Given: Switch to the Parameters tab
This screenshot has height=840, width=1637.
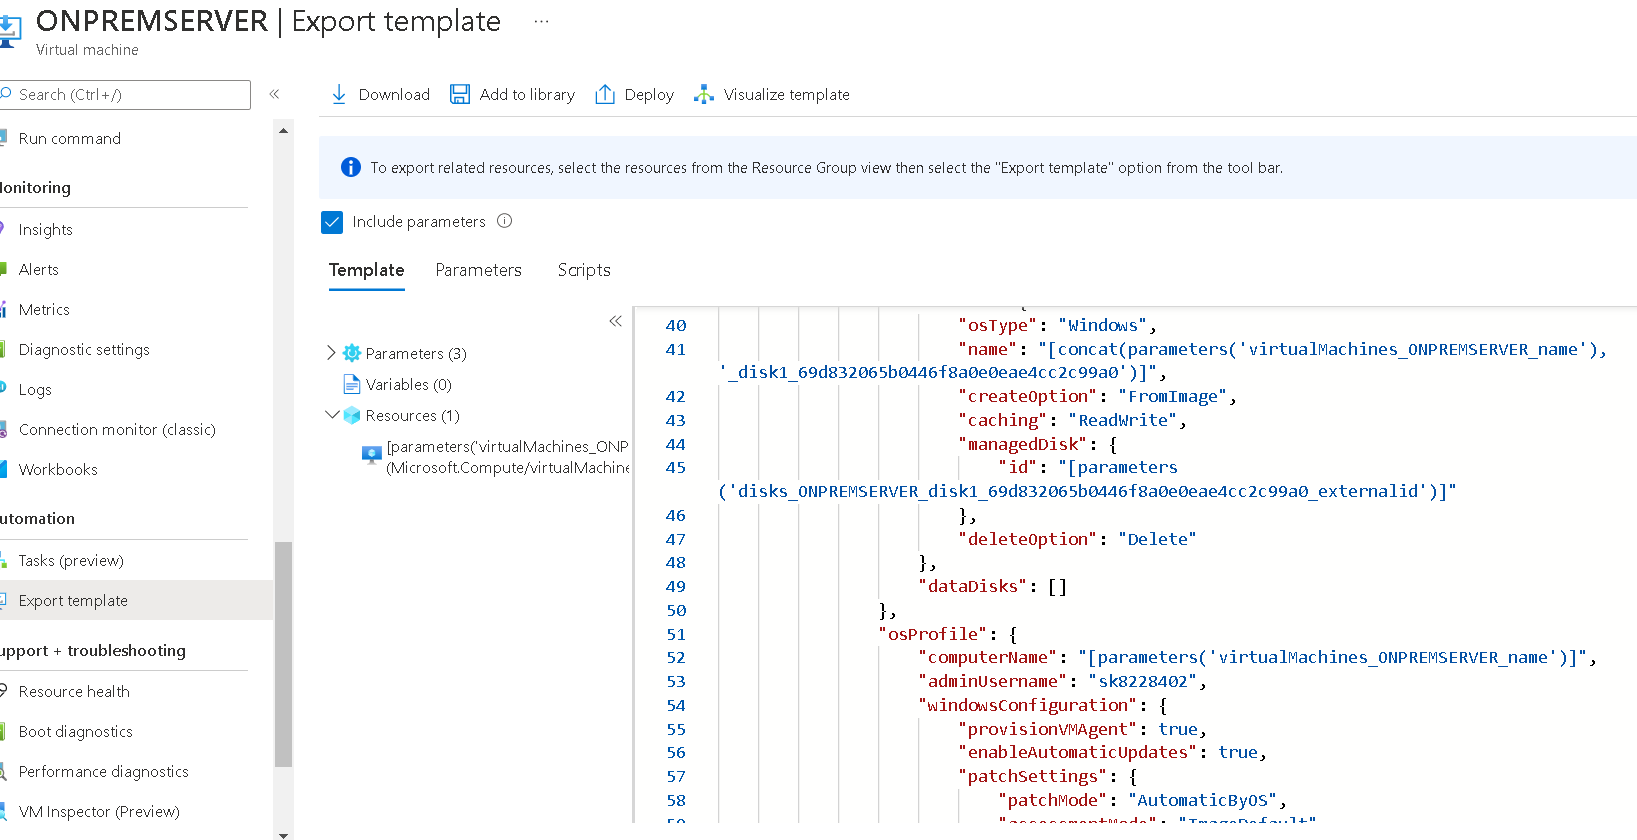Looking at the screenshot, I should click(x=478, y=270).
